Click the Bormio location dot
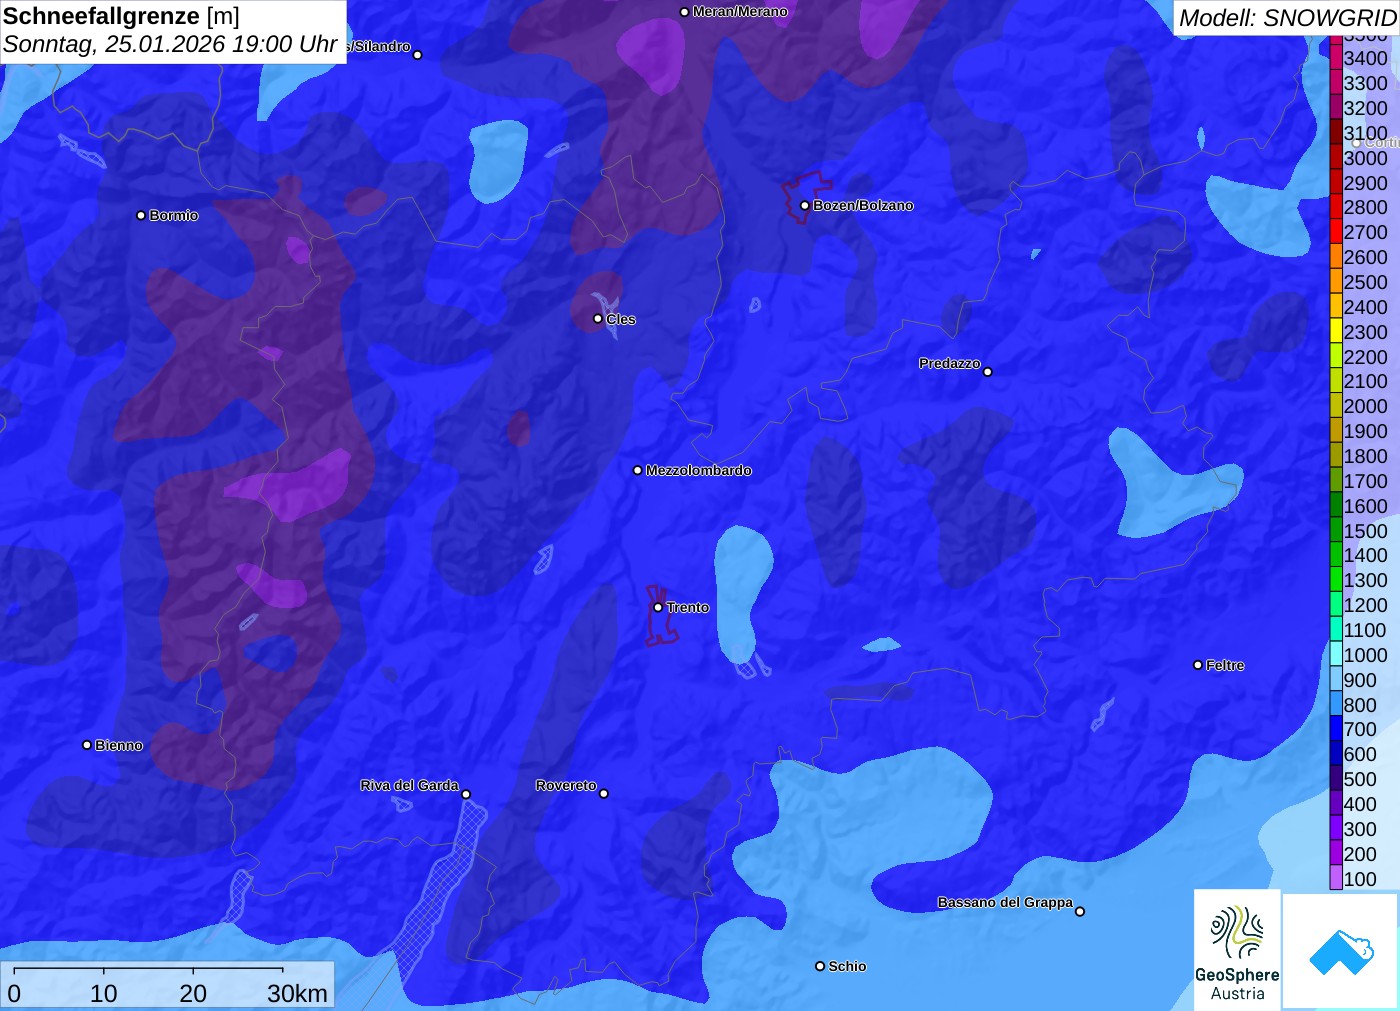The width and height of the screenshot is (1400, 1011). (141, 216)
